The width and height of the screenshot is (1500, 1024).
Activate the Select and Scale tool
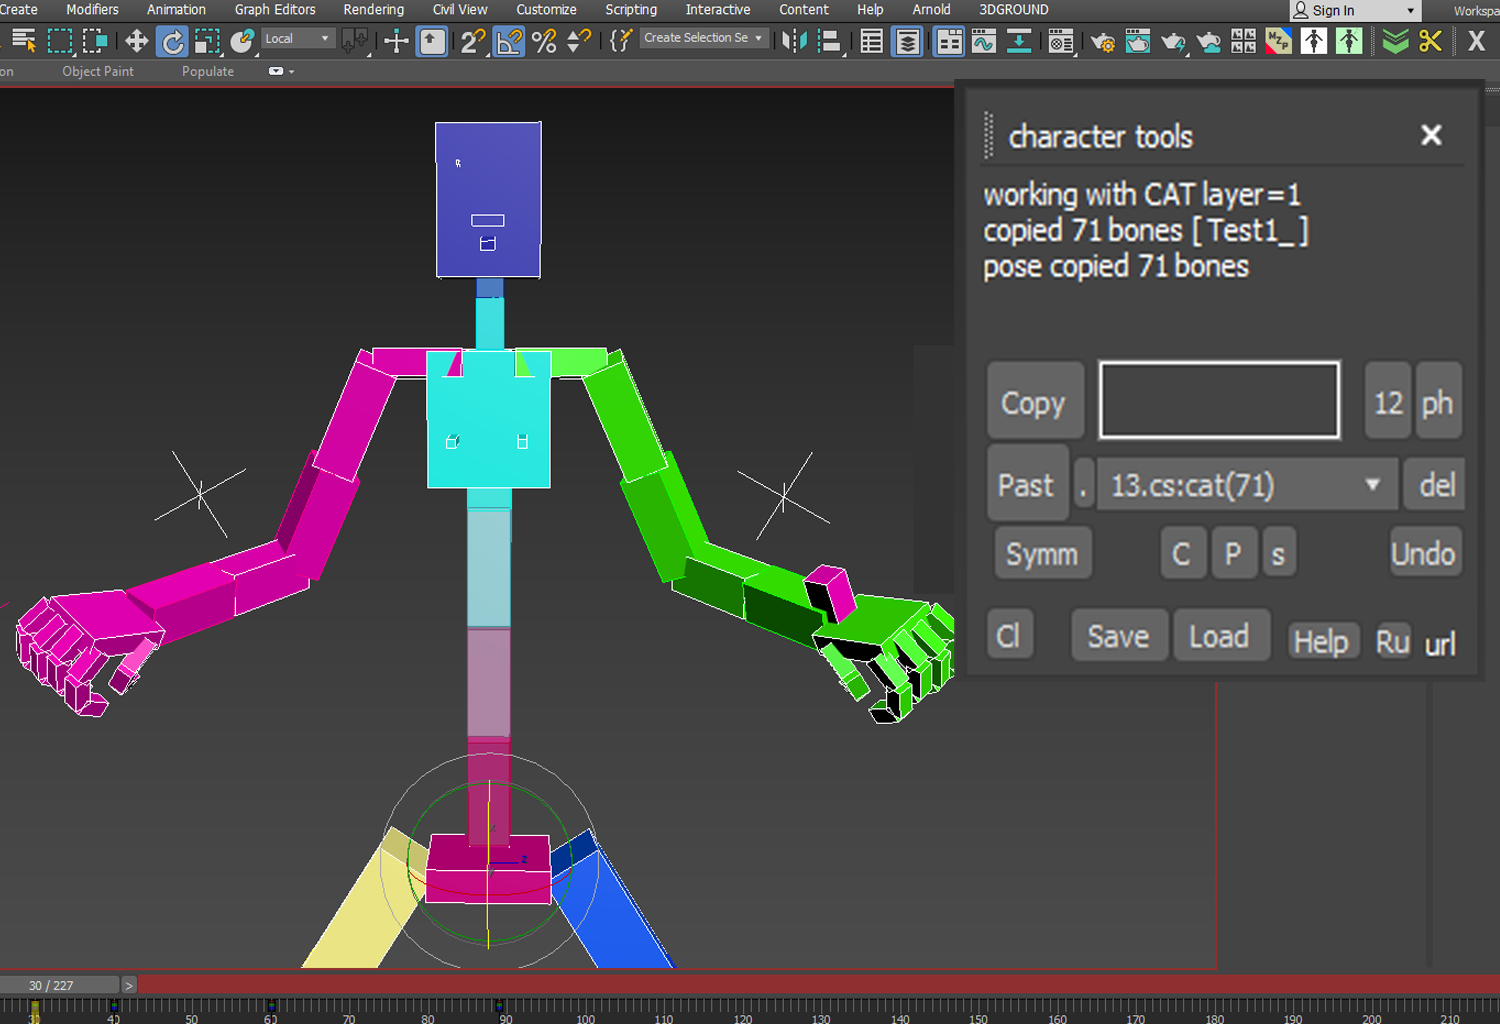point(207,41)
